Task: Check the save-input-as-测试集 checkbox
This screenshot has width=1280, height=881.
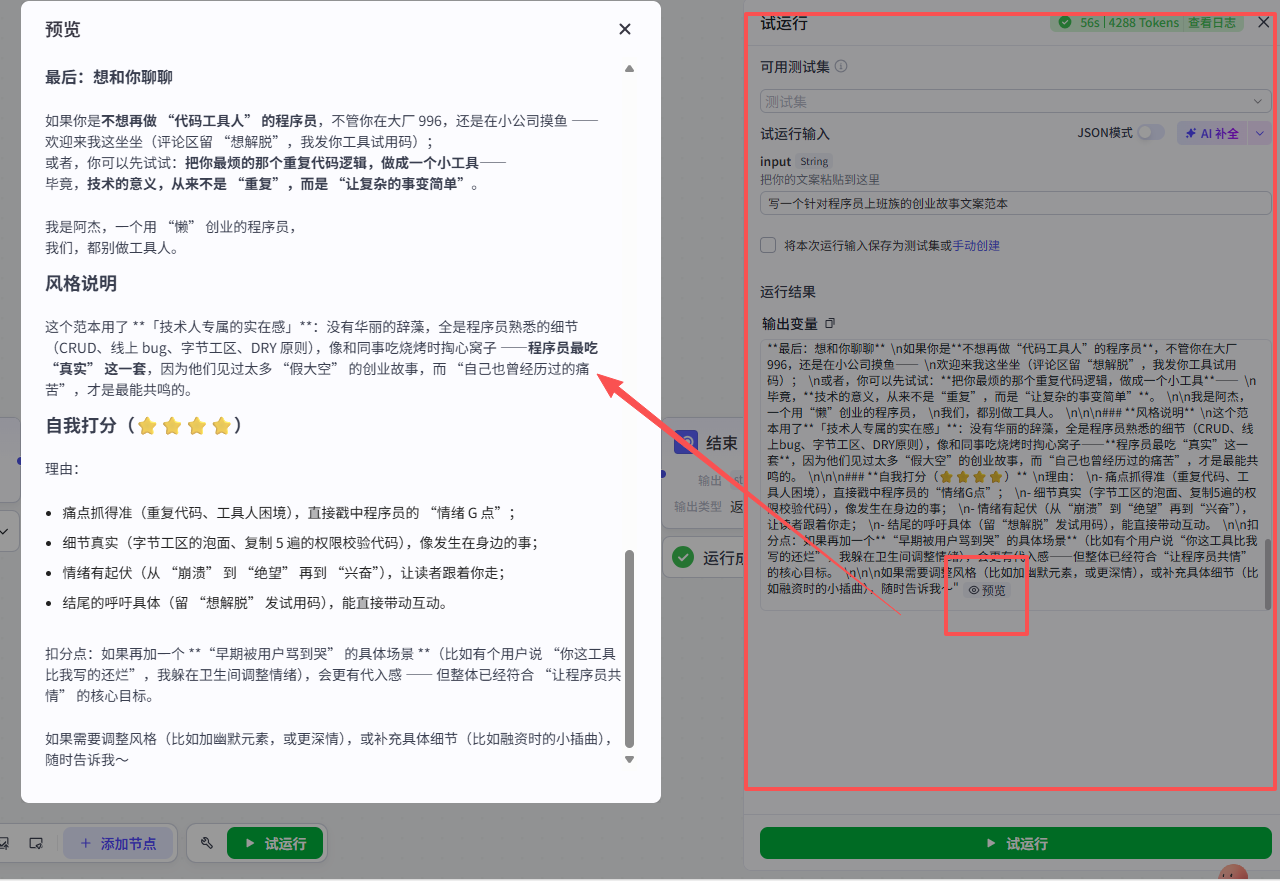Action: click(x=768, y=245)
